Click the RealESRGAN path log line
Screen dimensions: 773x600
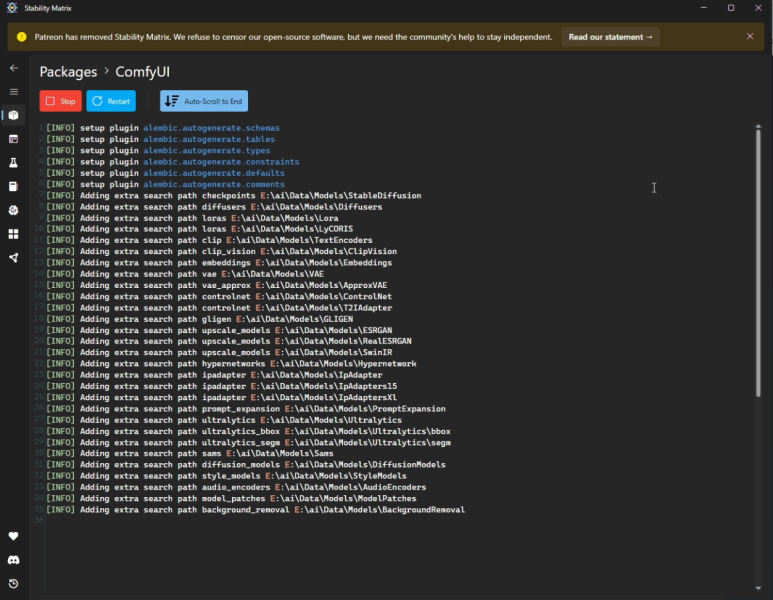pyautogui.click(x=229, y=341)
